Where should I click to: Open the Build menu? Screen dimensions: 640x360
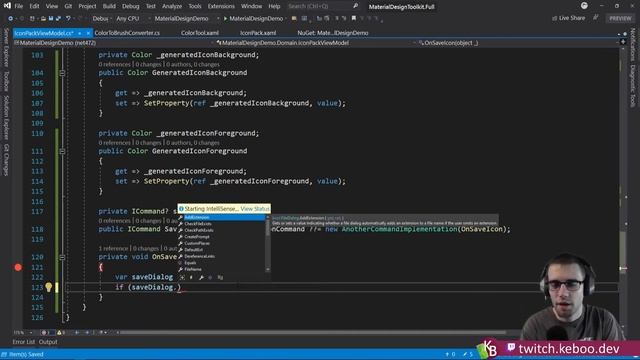coord(109,6)
